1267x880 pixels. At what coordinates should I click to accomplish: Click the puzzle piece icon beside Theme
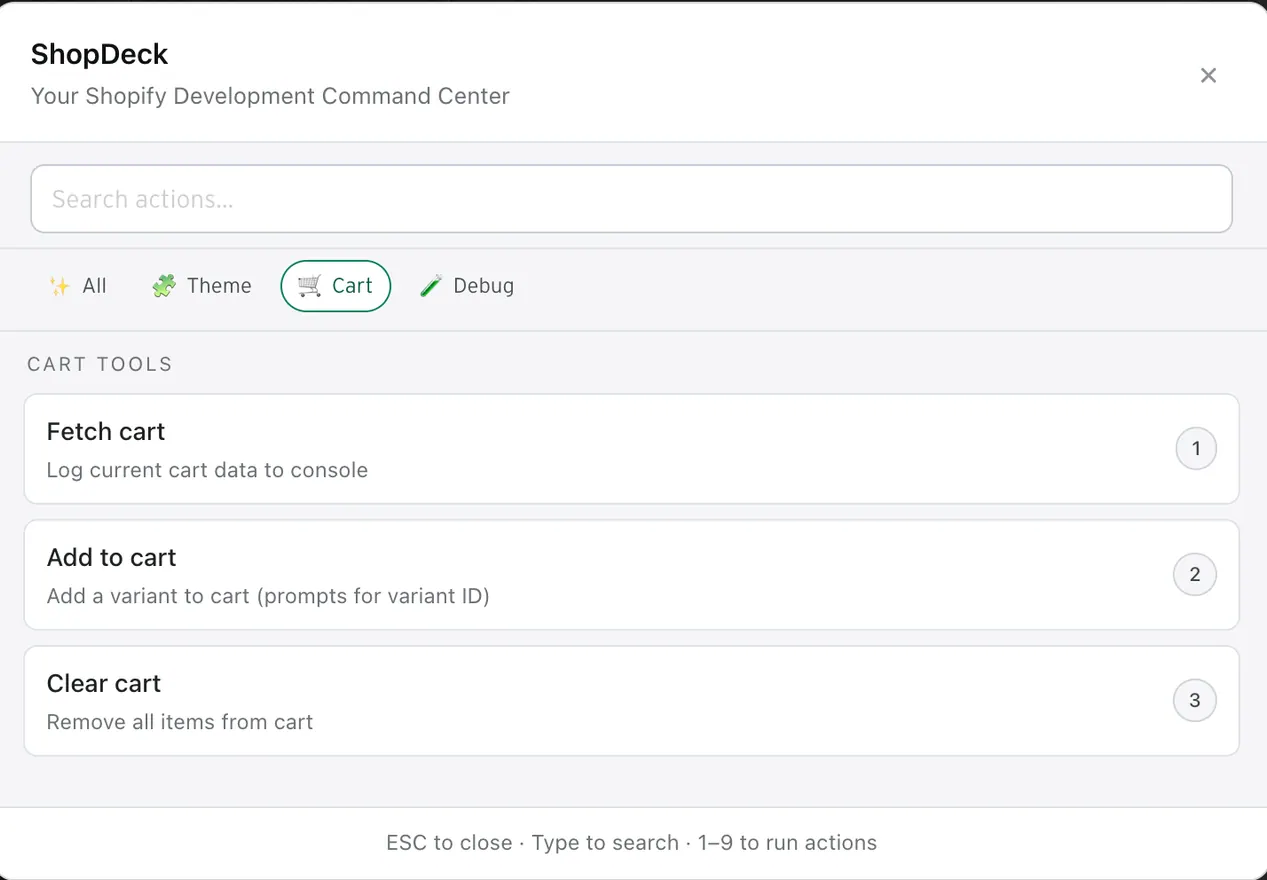(x=163, y=287)
